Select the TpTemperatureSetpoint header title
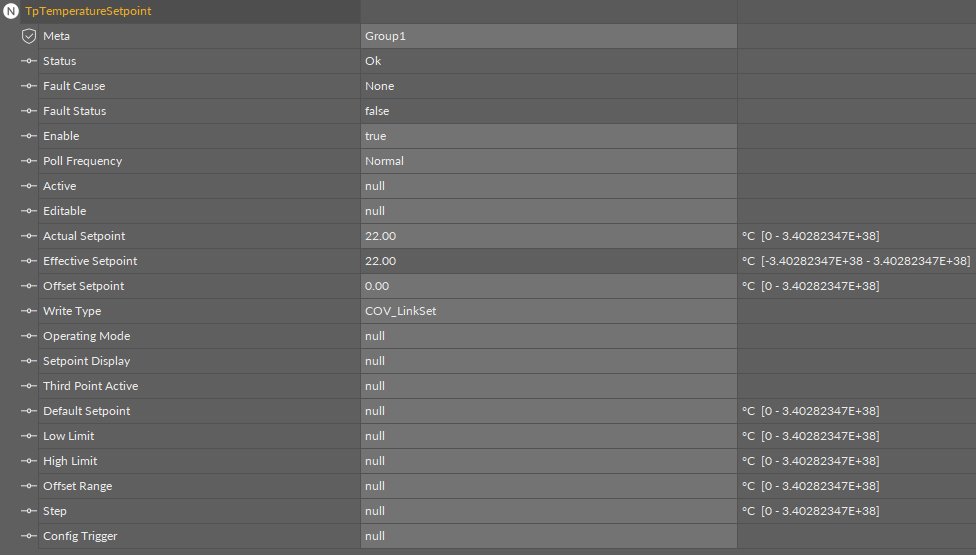The height and width of the screenshot is (555, 976). coord(88,11)
